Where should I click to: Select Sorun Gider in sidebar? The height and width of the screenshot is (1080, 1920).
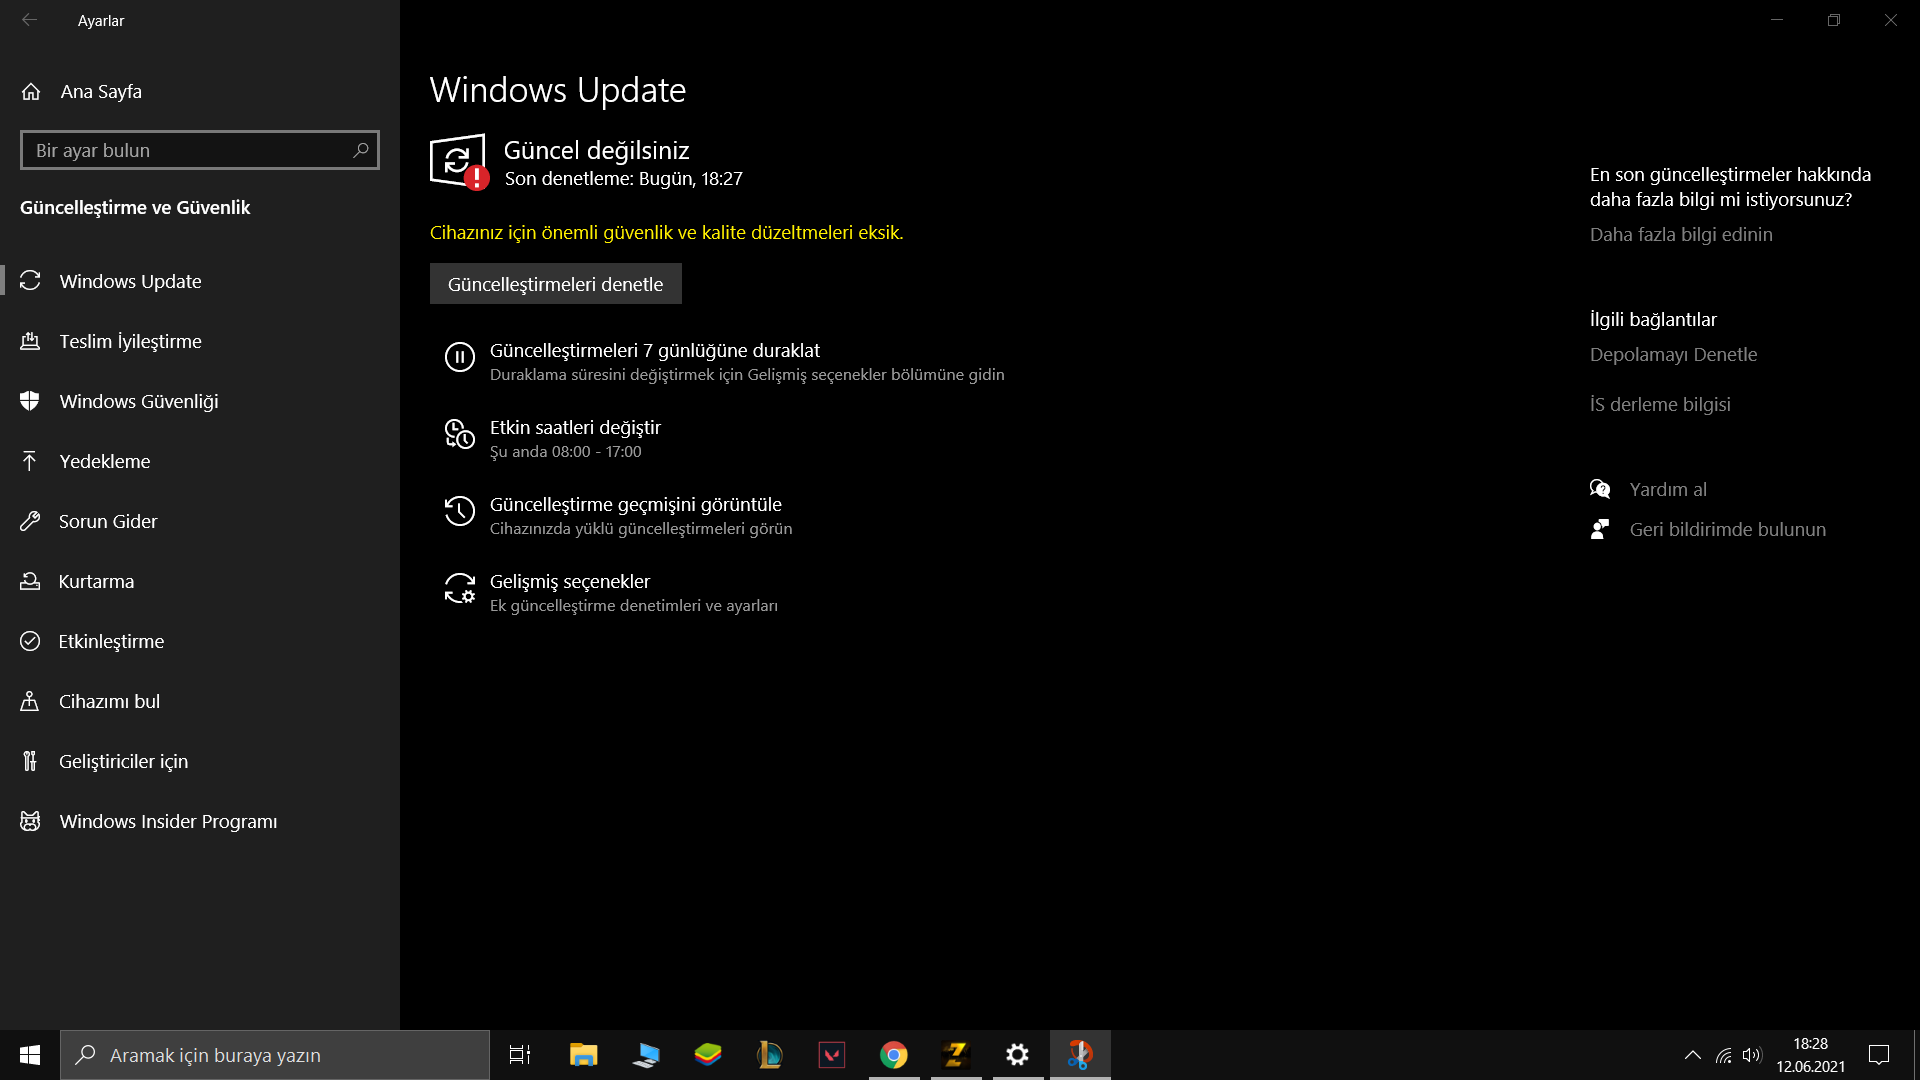[108, 521]
